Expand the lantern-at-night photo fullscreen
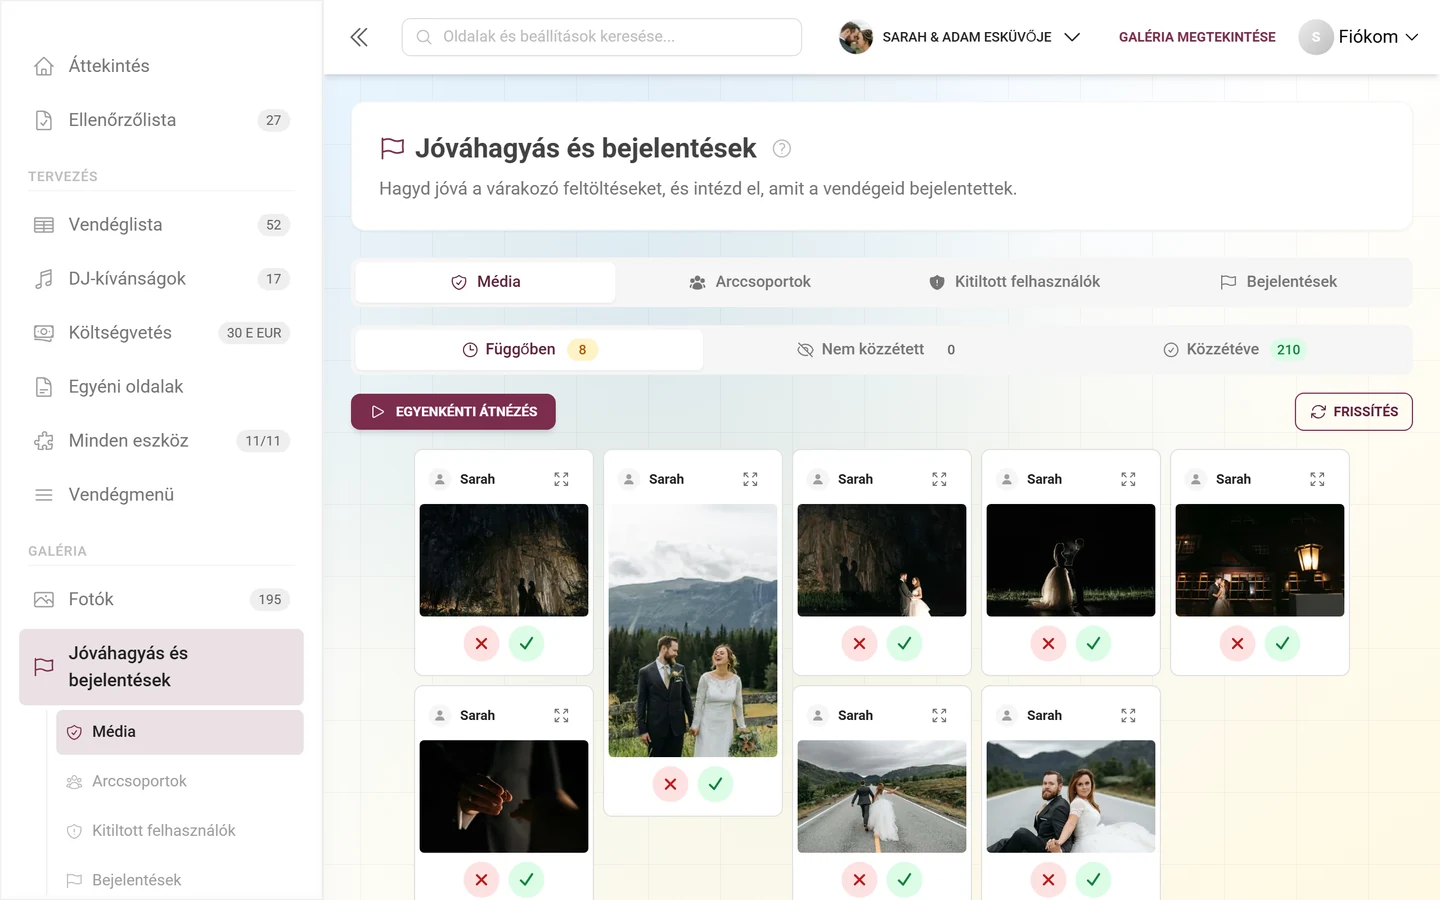1440x900 pixels. coord(1317,480)
